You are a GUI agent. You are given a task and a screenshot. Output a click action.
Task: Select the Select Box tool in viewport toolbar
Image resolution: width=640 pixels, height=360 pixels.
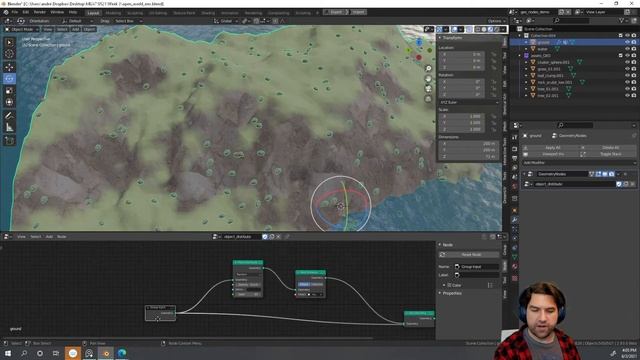coord(9,42)
